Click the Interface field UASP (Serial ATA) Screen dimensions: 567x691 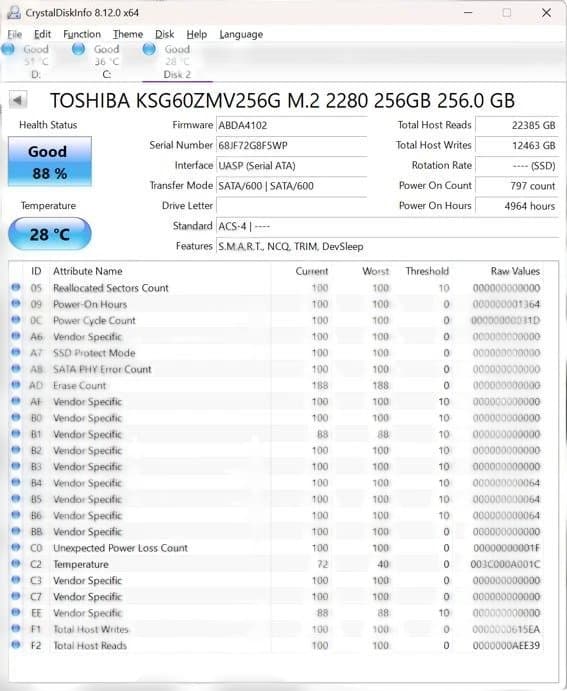292,166
